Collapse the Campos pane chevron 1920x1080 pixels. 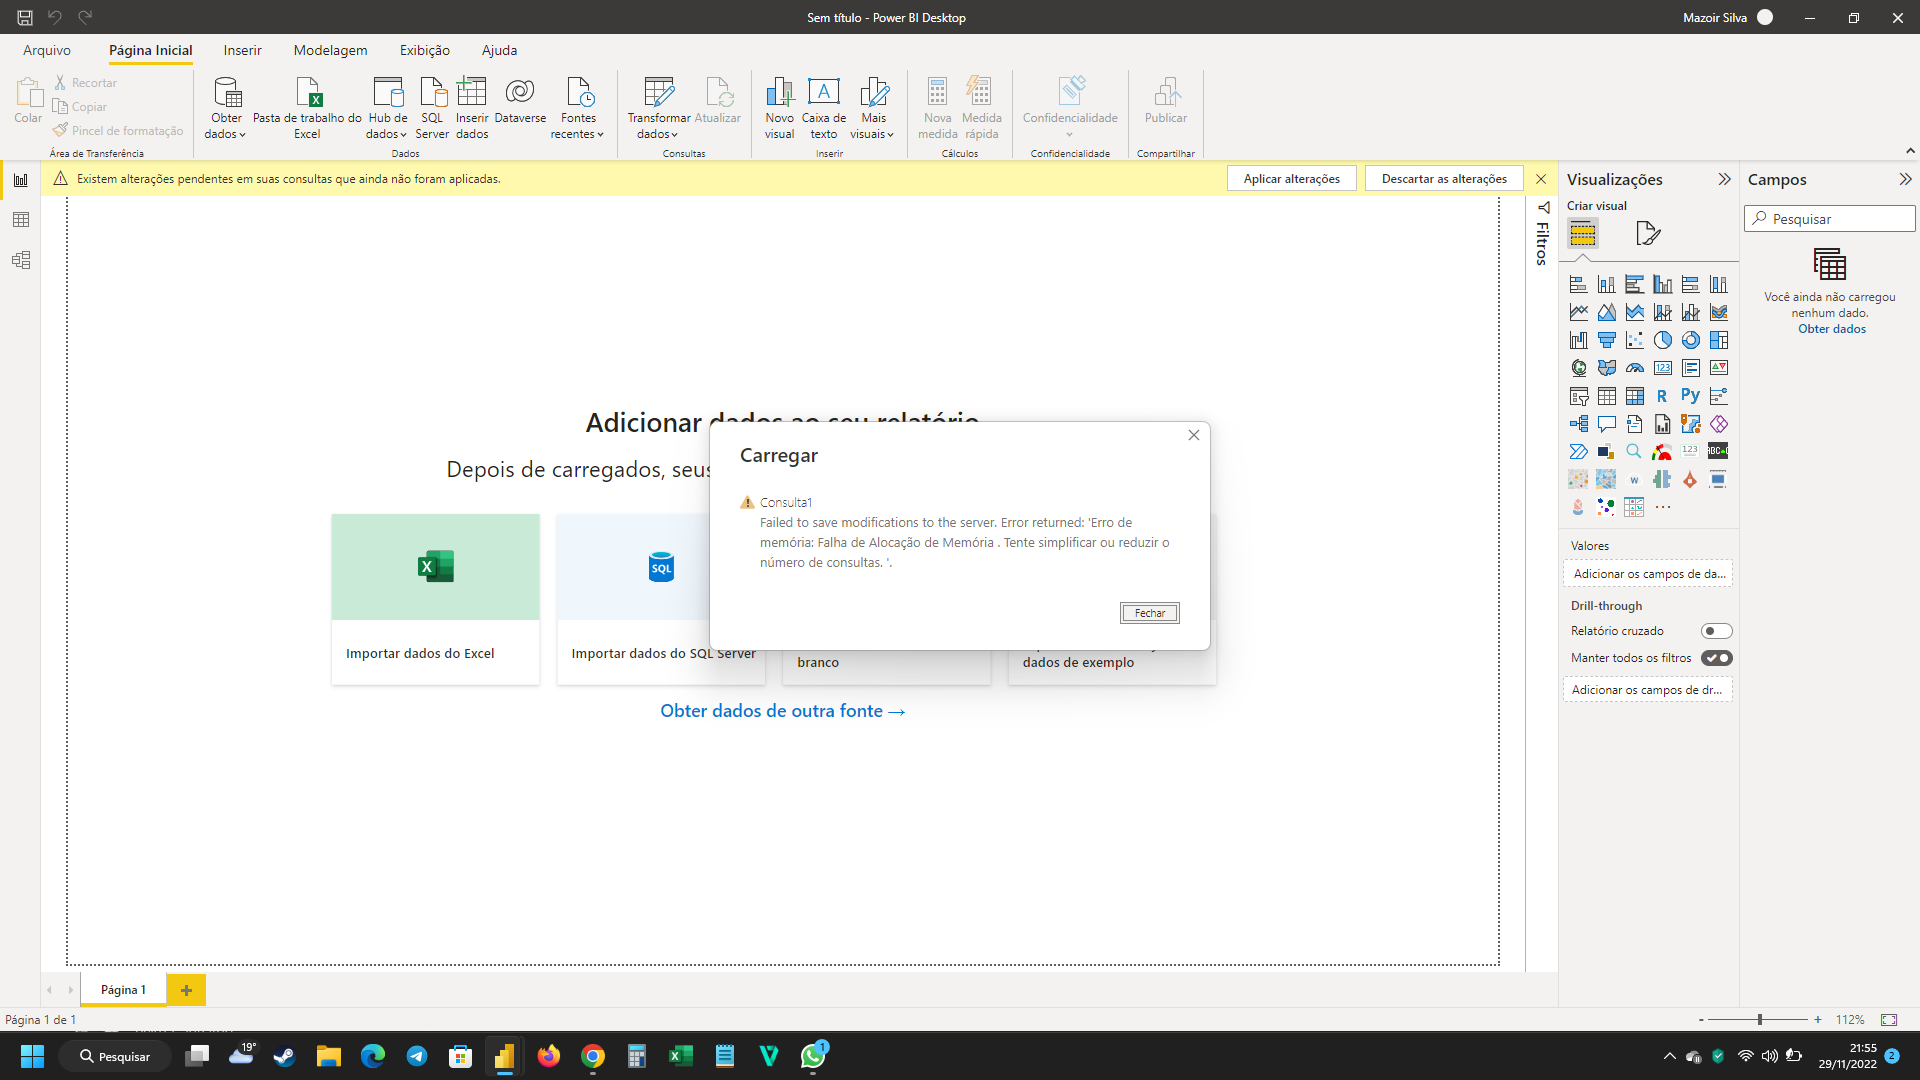(1905, 179)
